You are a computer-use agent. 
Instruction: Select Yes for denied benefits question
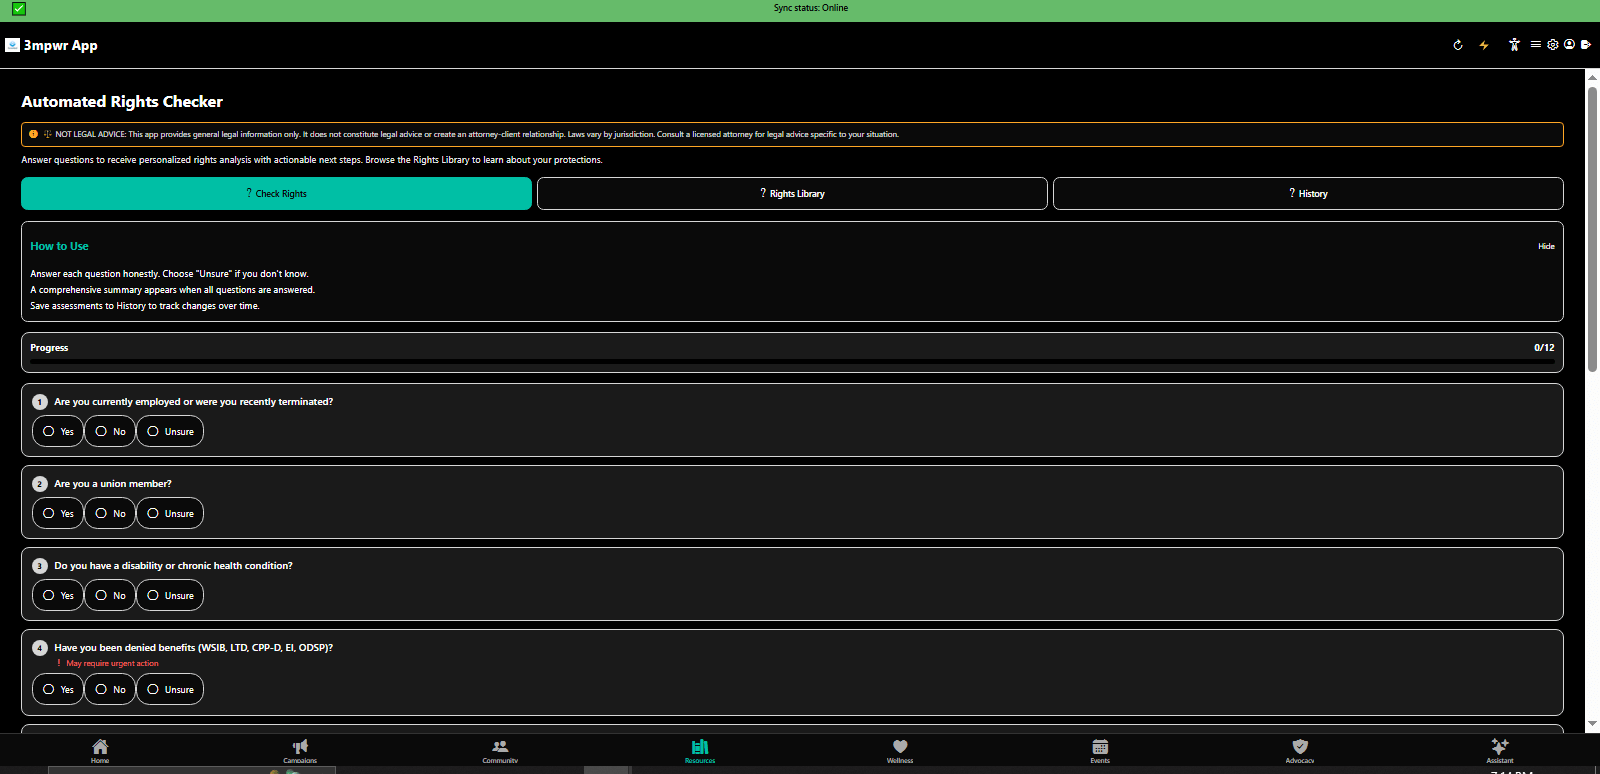pyautogui.click(x=58, y=689)
